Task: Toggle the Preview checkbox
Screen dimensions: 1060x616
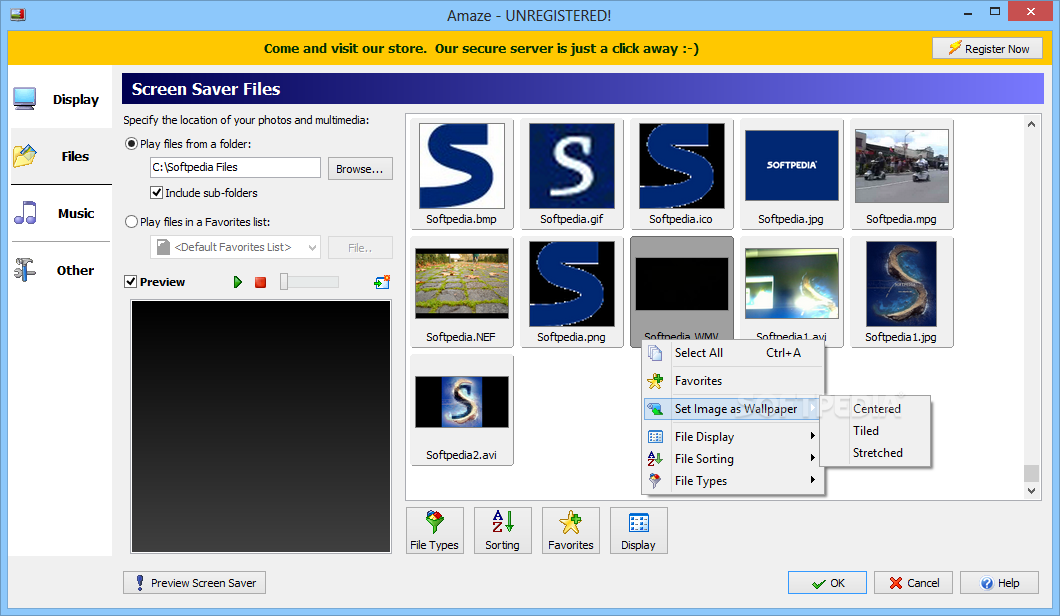Action: (x=130, y=282)
